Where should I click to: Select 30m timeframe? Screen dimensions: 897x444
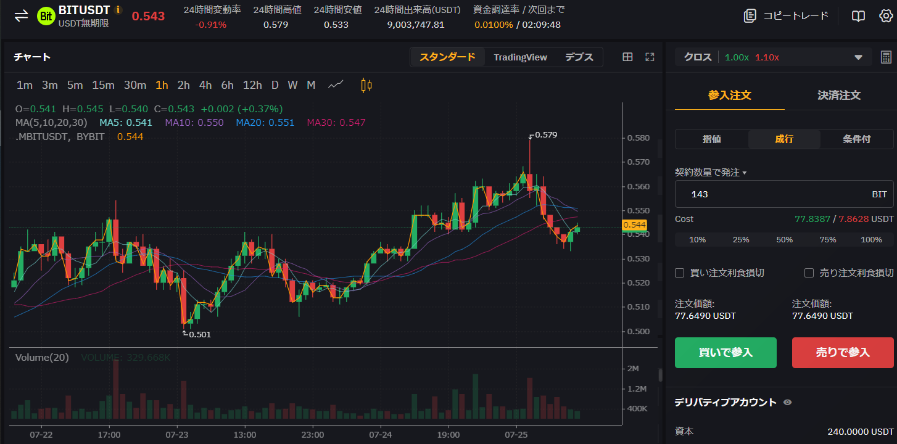(x=135, y=85)
